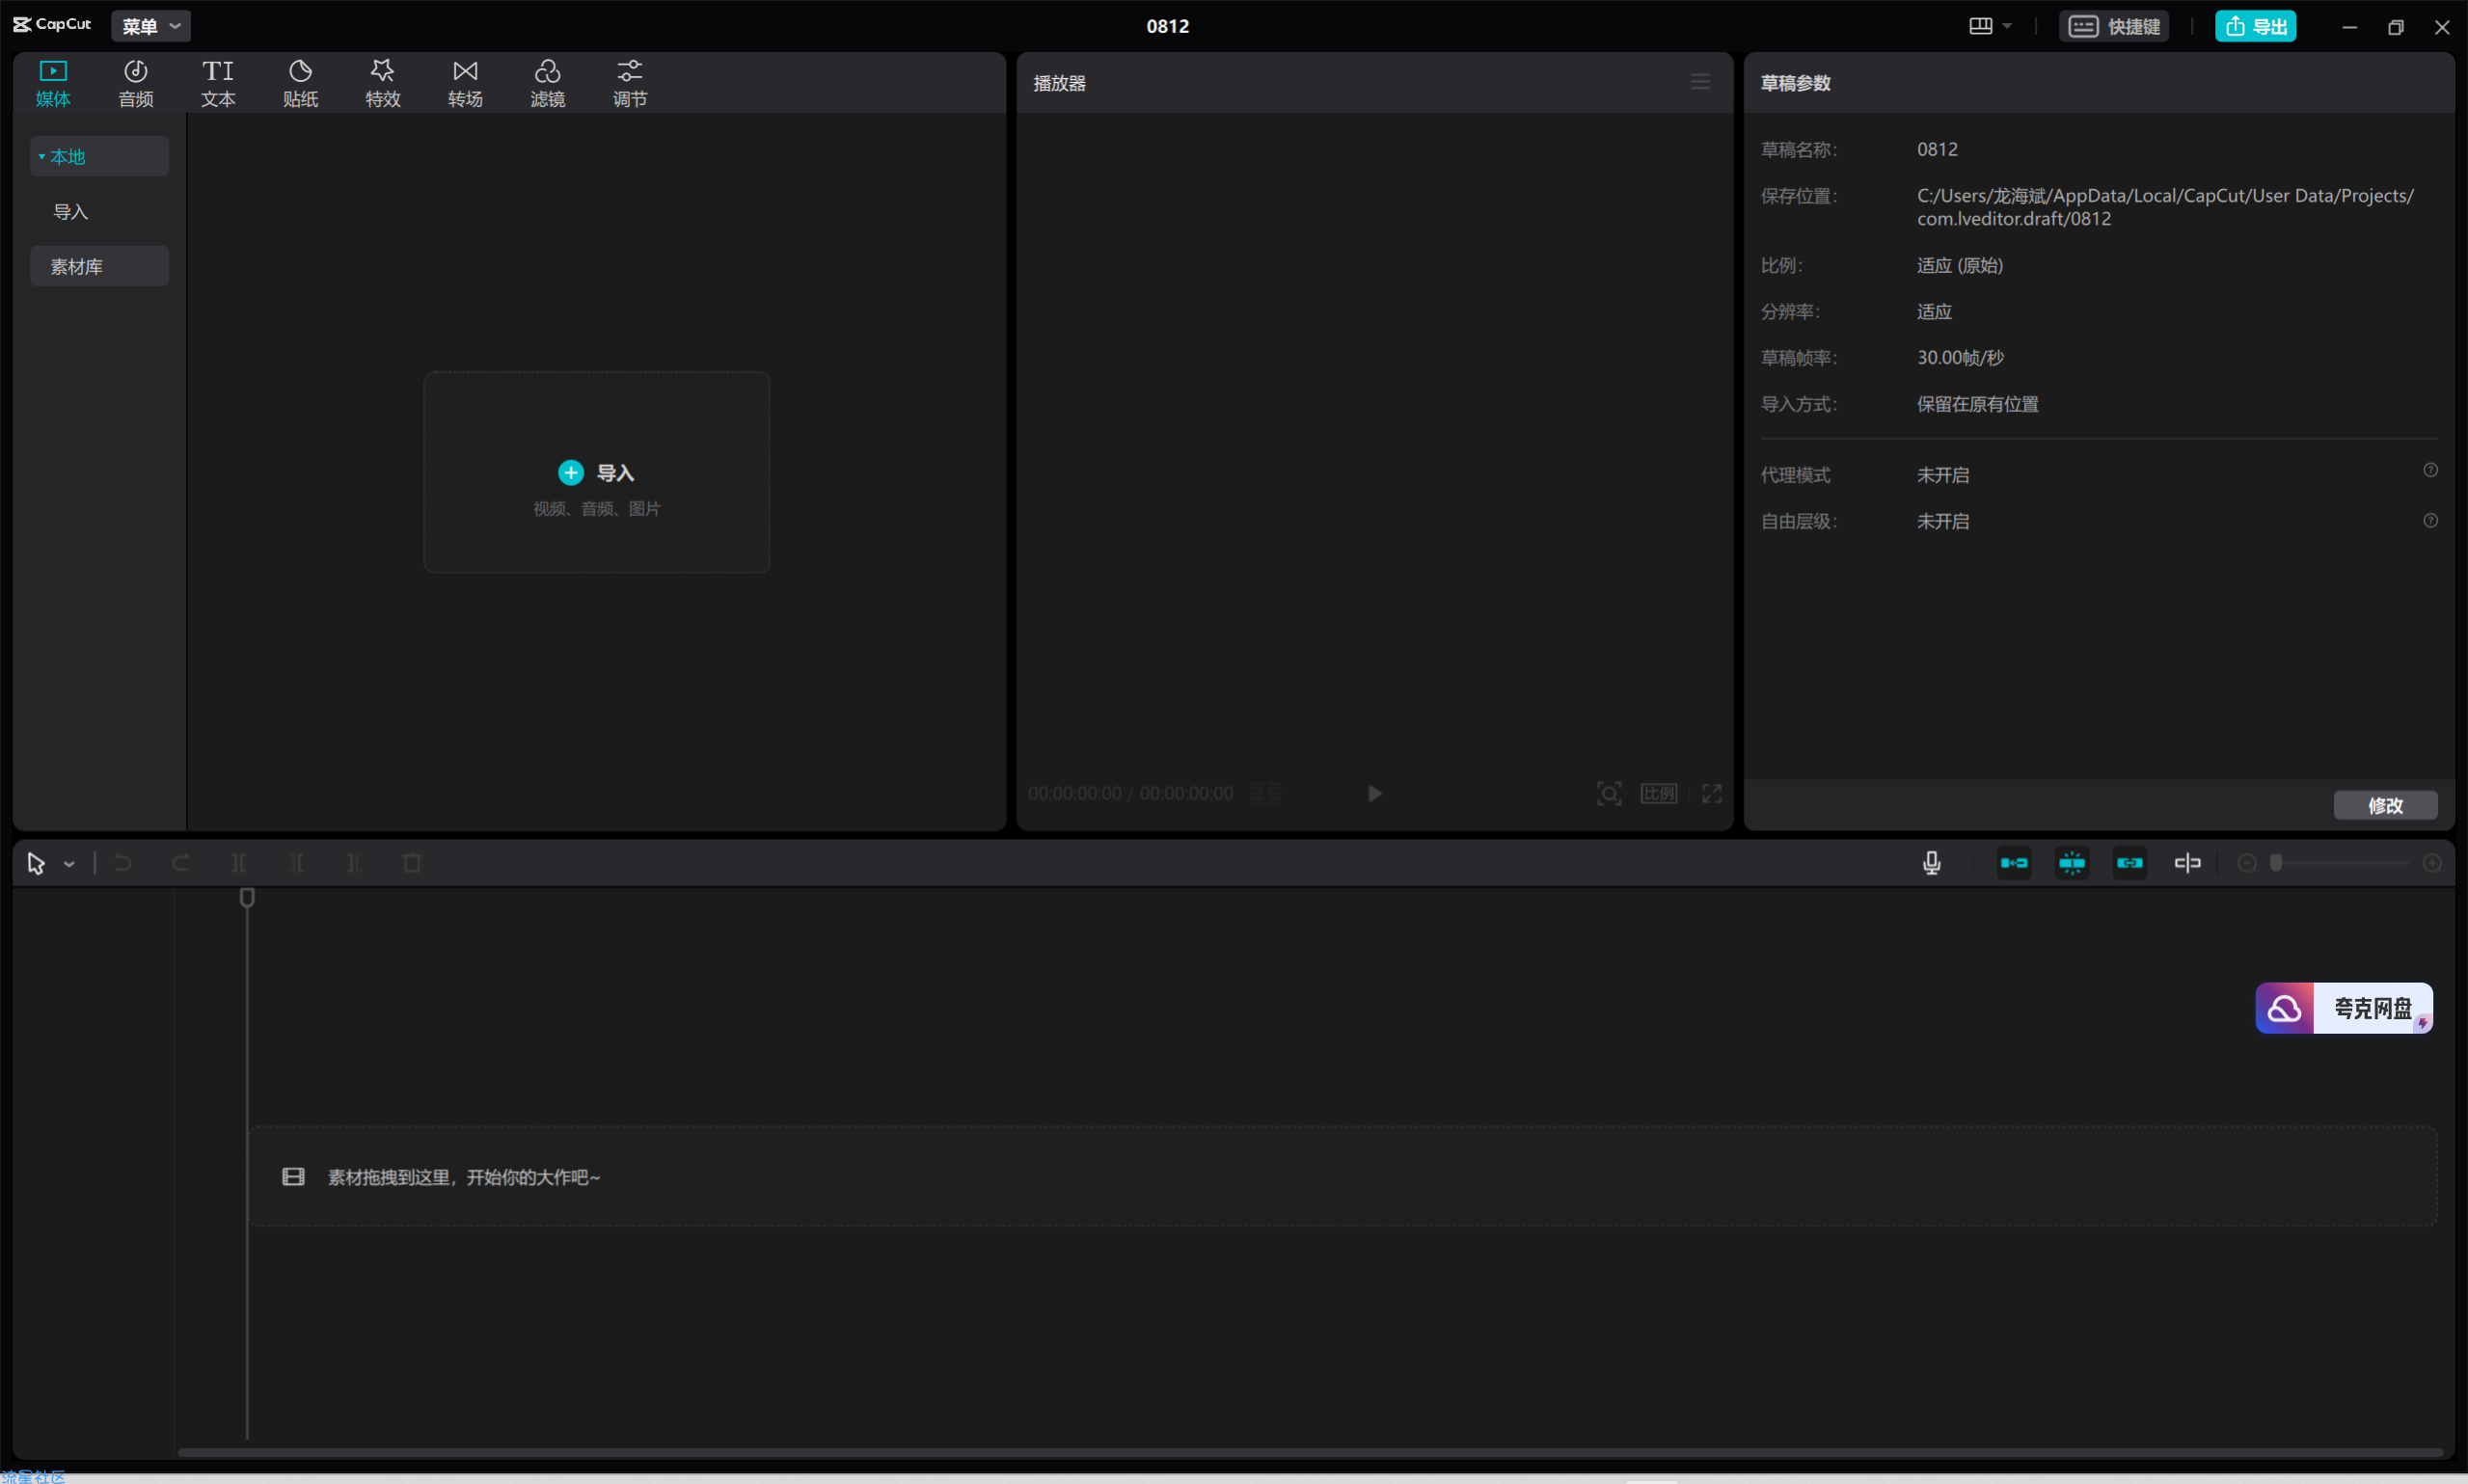
Task: Switch to the 转场 (Transitions) tab
Action: tap(465, 83)
